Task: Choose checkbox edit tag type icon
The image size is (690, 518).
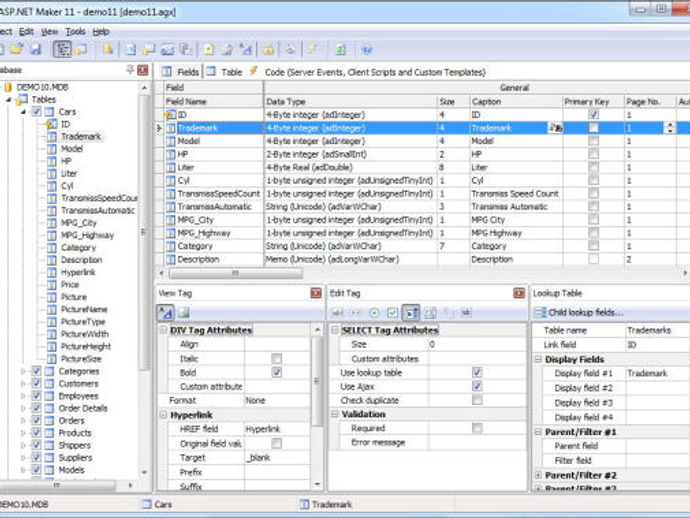Action: 392,313
